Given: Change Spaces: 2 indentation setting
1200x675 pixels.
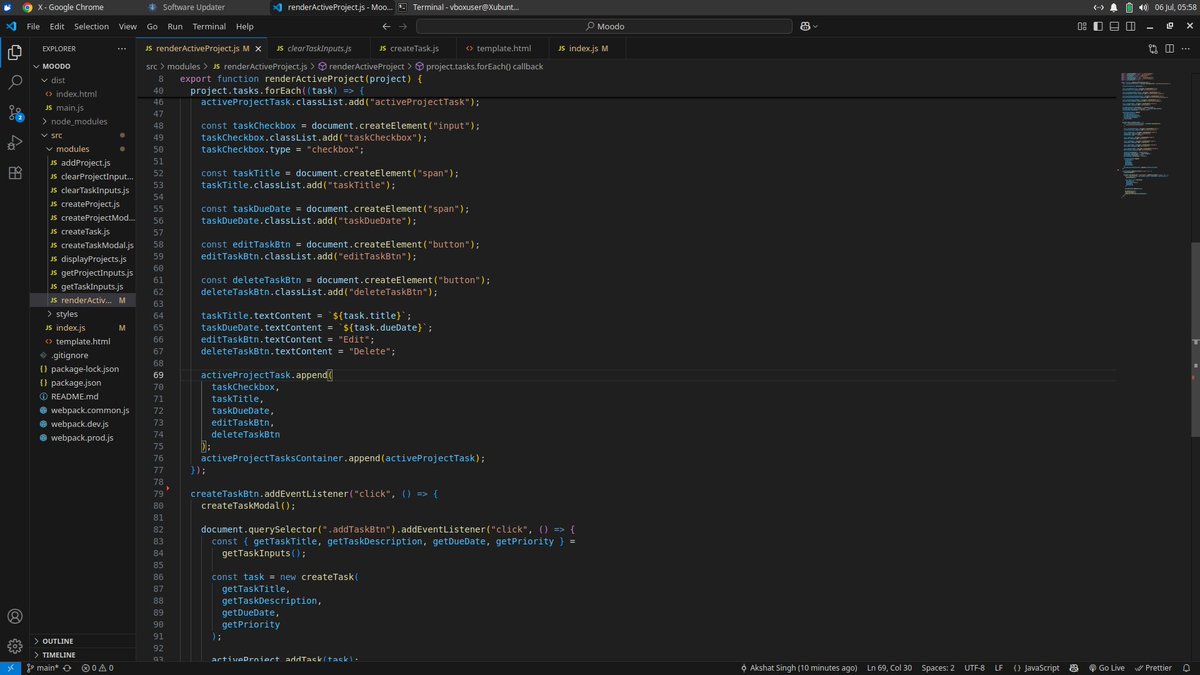Looking at the screenshot, I should [937, 667].
